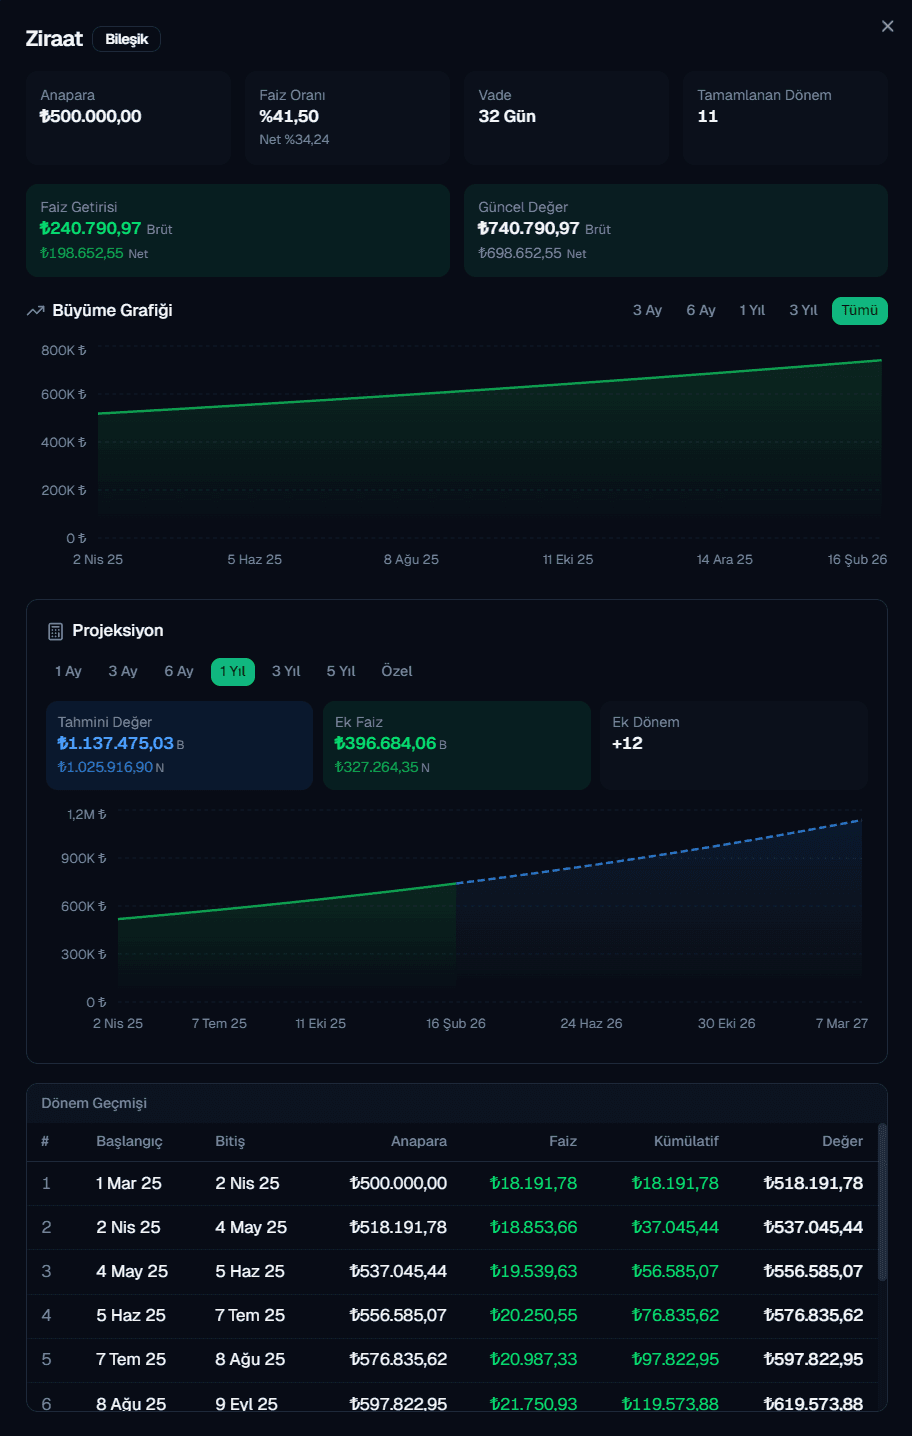Click the trend icon beside Büyüme Grafiği
Viewport: 912px width, 1436px height.
click(x=36, y=311)
